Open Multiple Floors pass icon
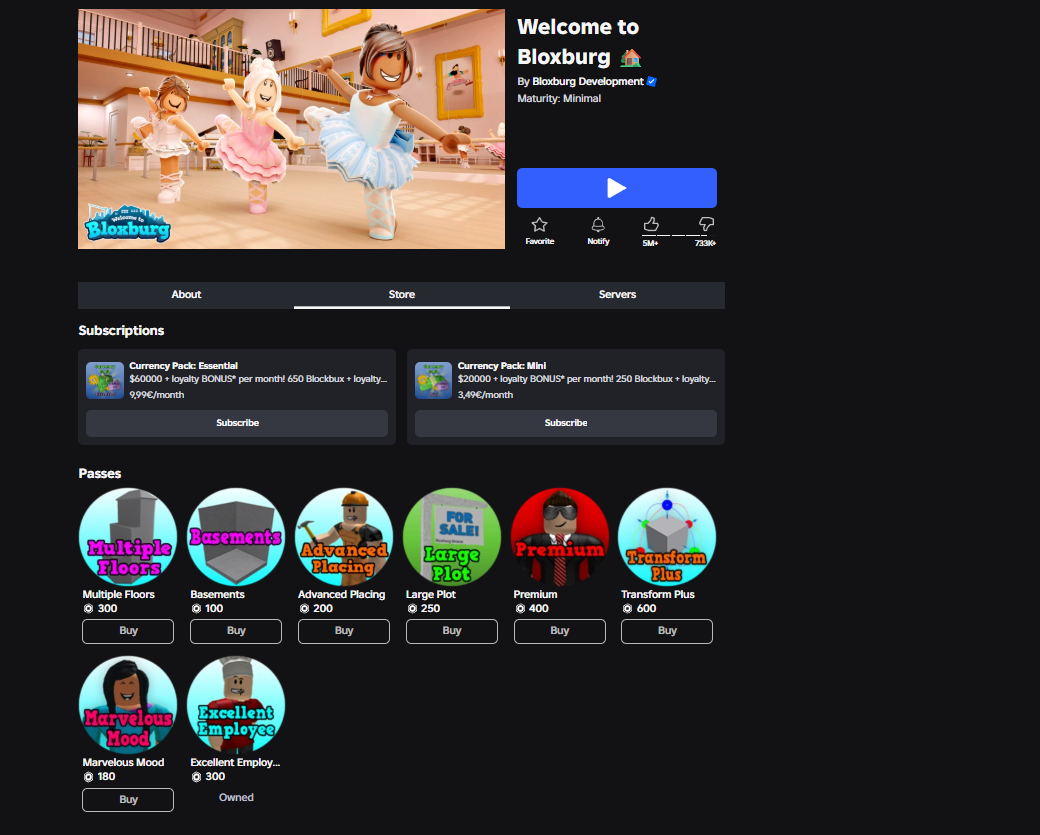Viewport: 1040px width, 835px height. pyautogui.click(x=128, y=537)
